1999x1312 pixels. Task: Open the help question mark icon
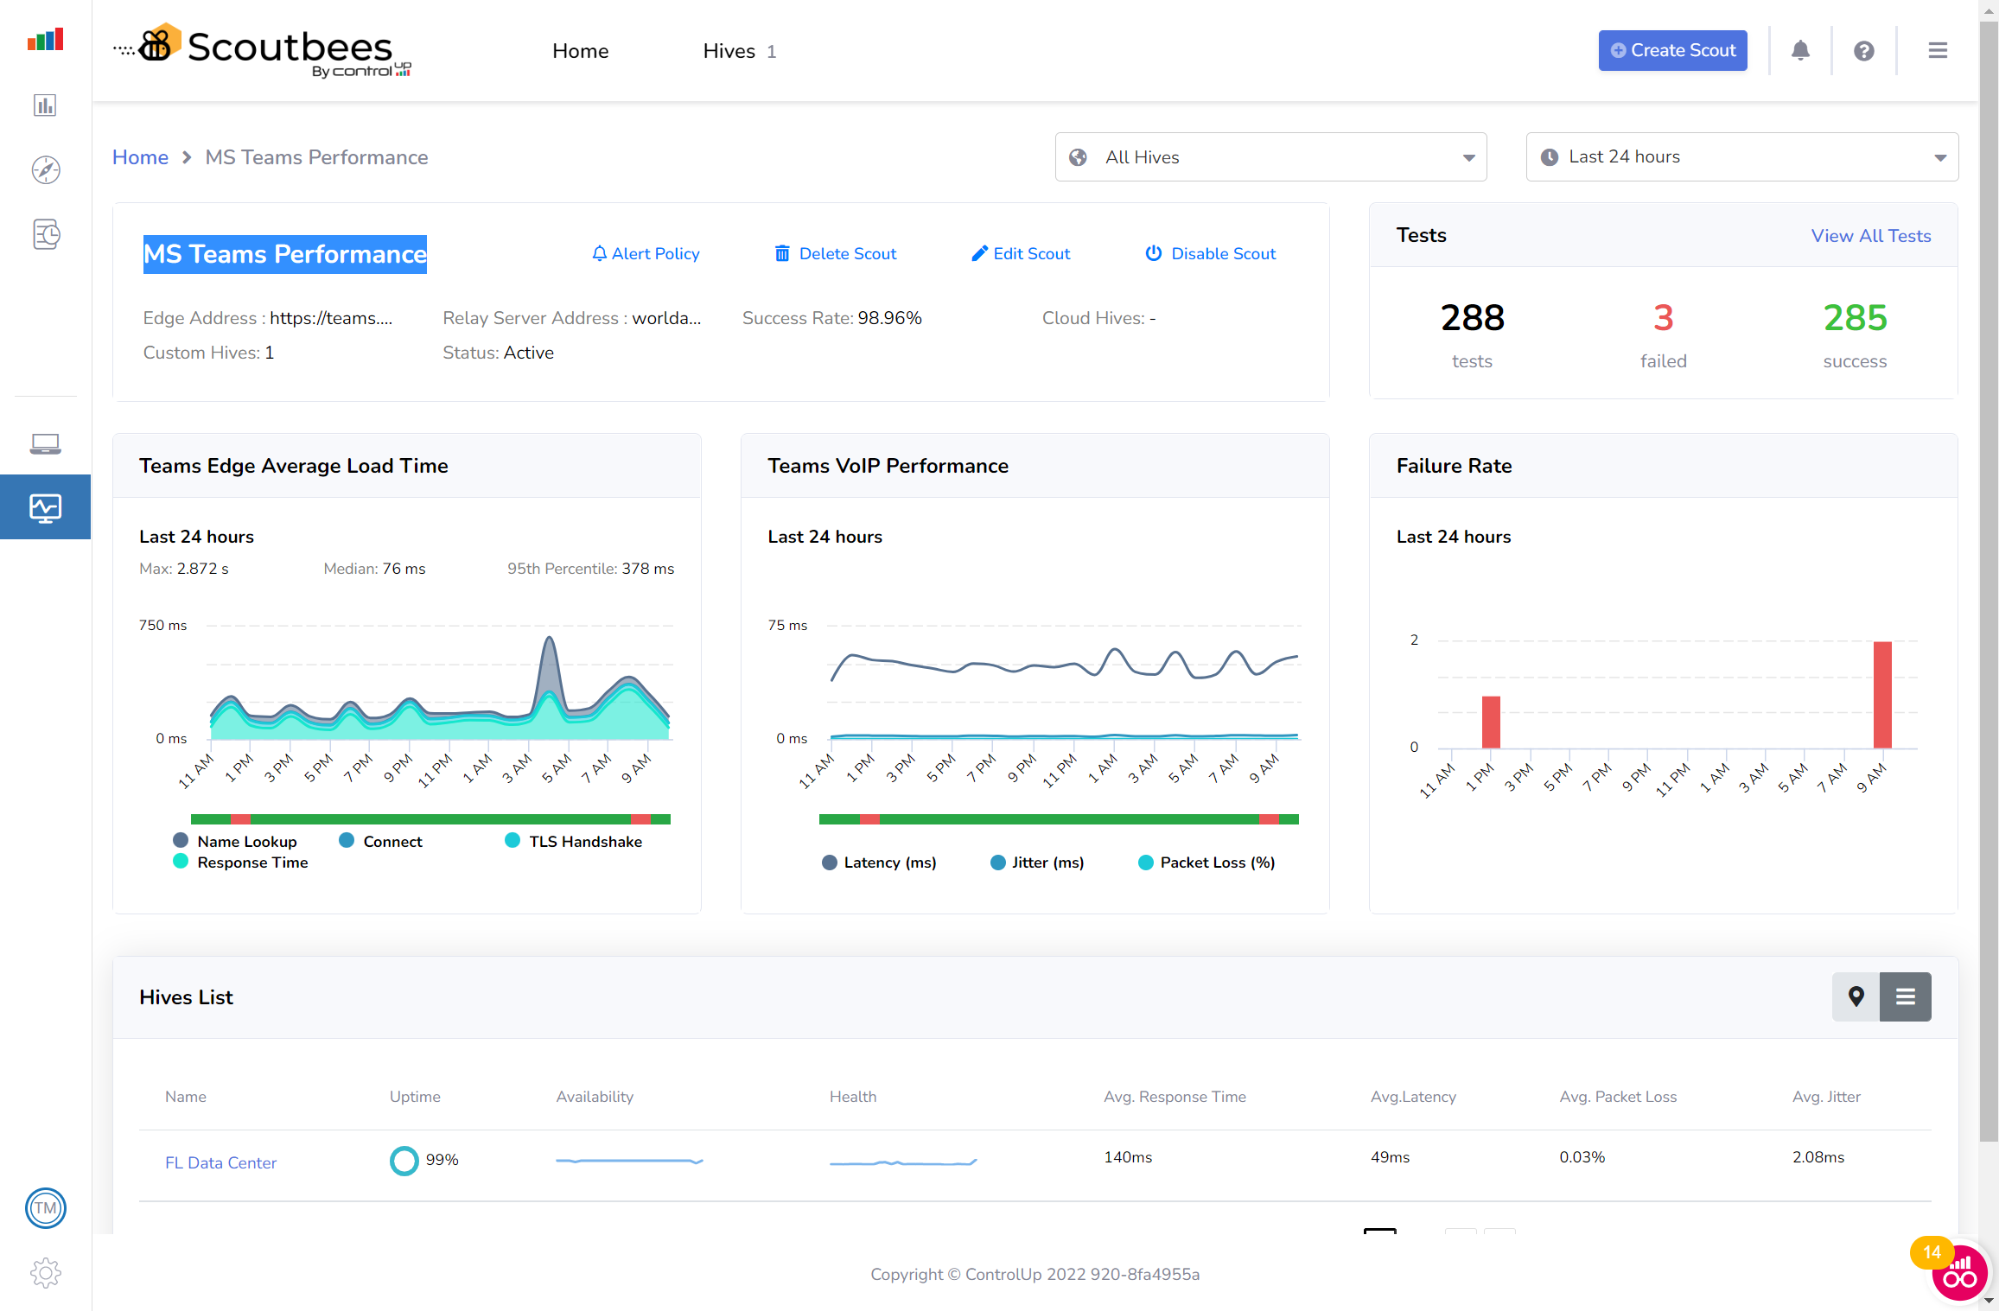tap(1863, 51)
